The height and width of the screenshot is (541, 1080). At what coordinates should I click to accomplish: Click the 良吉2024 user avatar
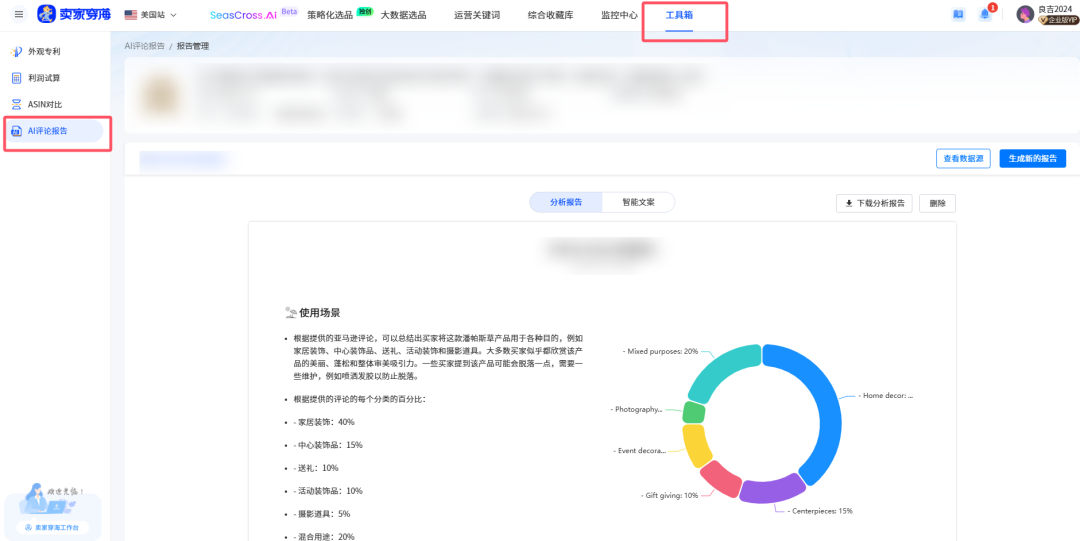tap(1025, 14)
